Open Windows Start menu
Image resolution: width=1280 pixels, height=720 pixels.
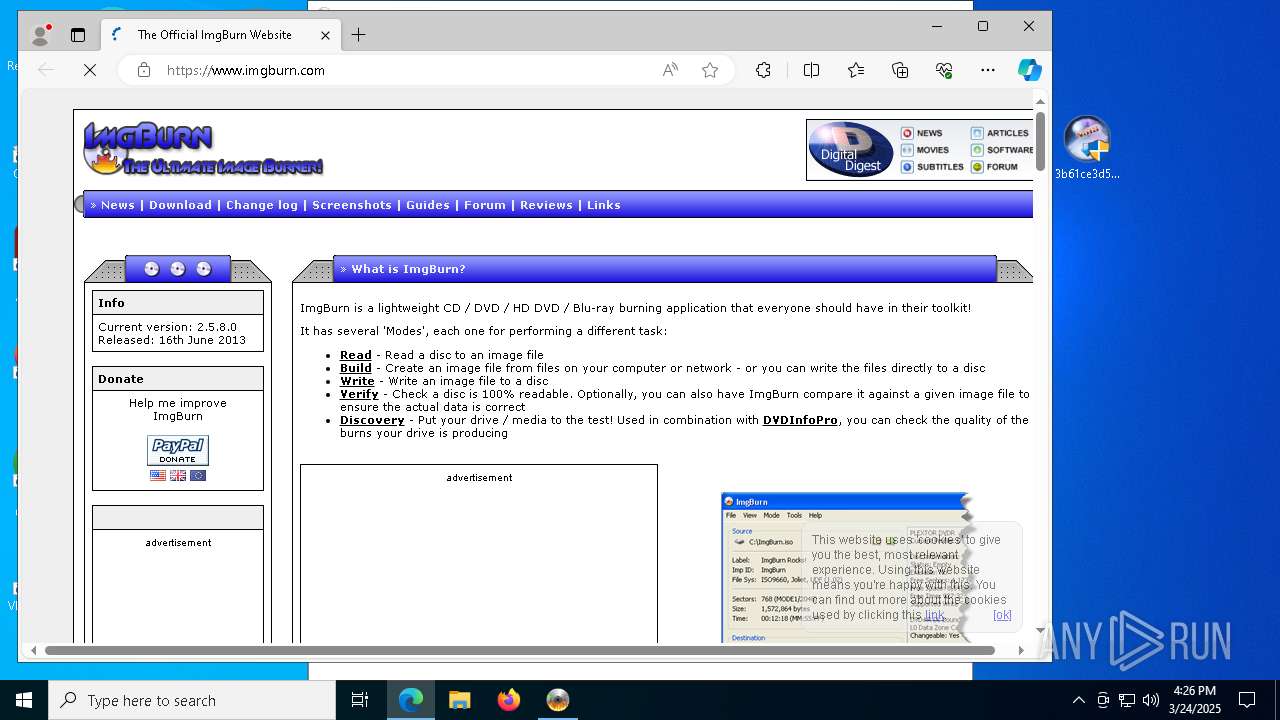pyautogui.click(x=24, y=700)
